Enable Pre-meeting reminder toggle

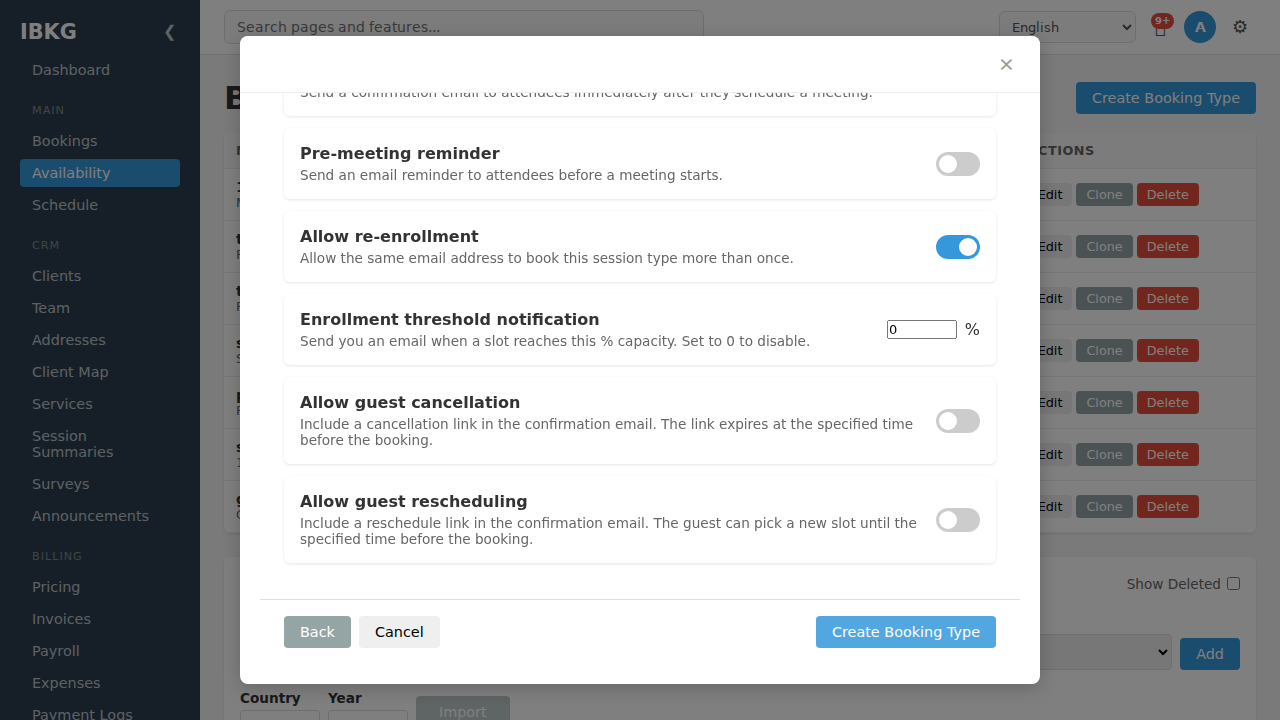958,164
